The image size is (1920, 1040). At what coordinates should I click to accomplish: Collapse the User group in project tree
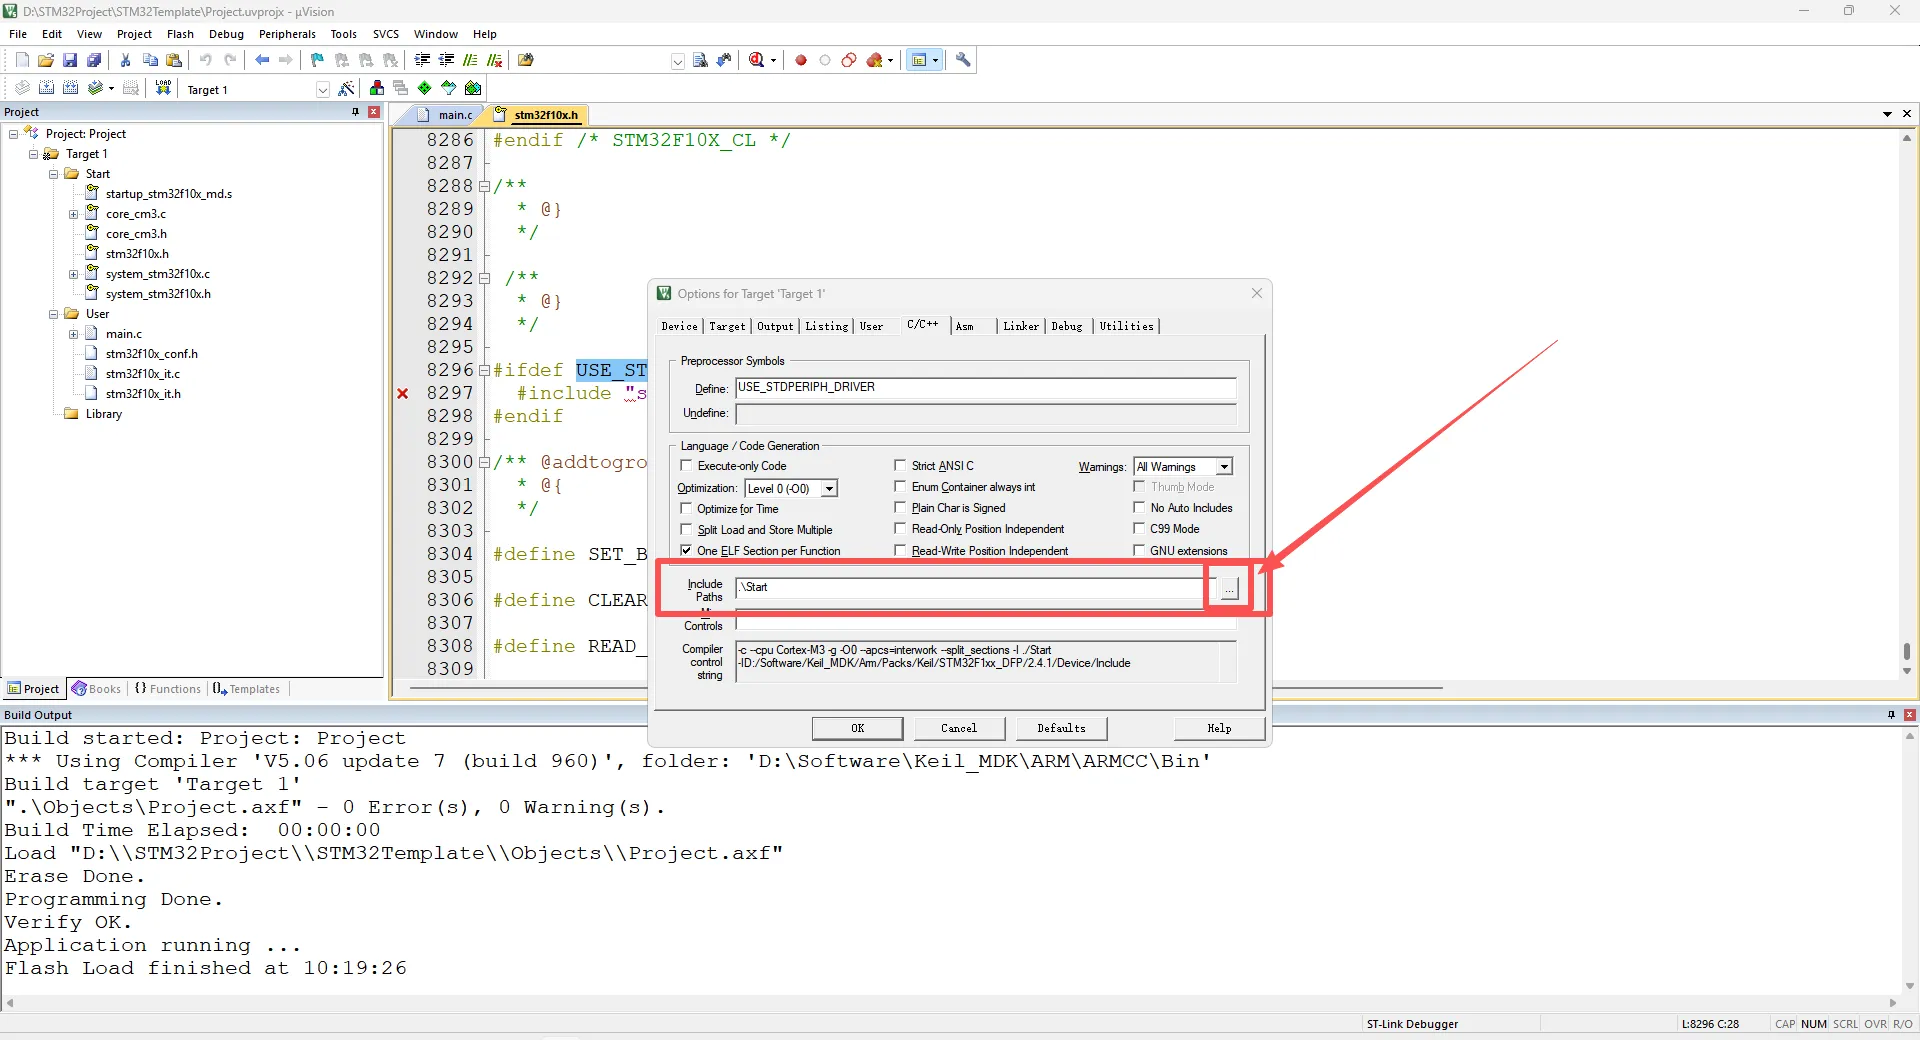(54, 314)
